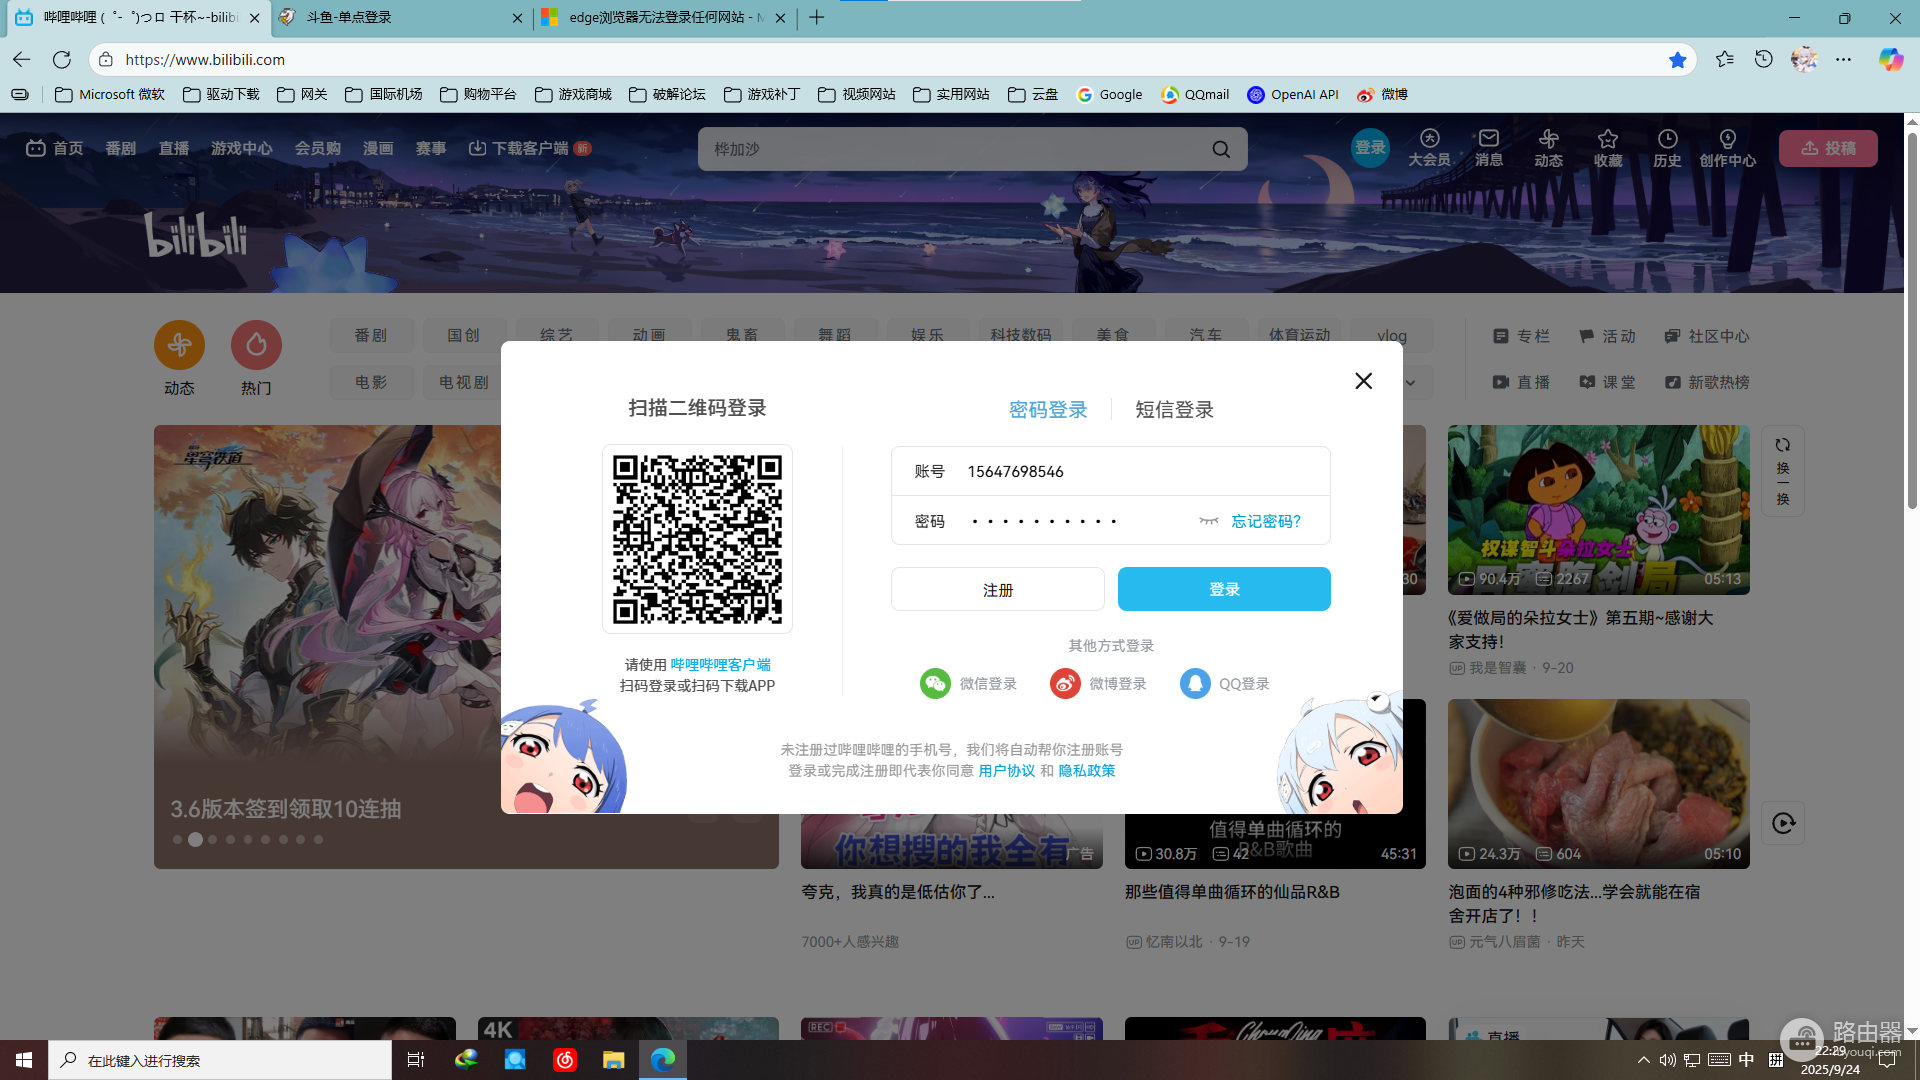
Task: Open 番剧 in top nav
Action: coord(120,148)
